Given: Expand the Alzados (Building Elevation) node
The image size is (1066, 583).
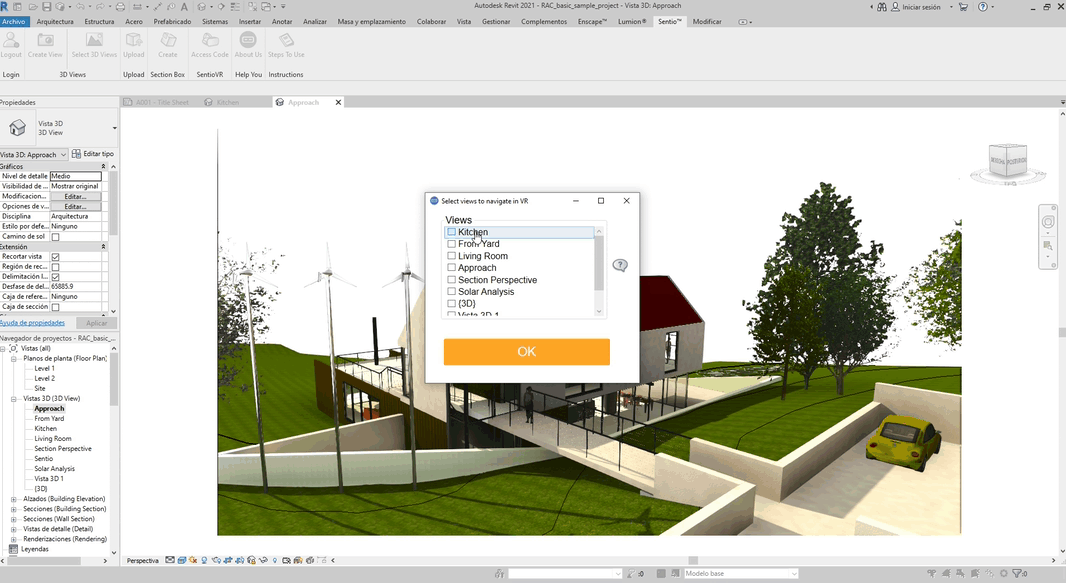Looking at the screenshot, I should 14,499.
